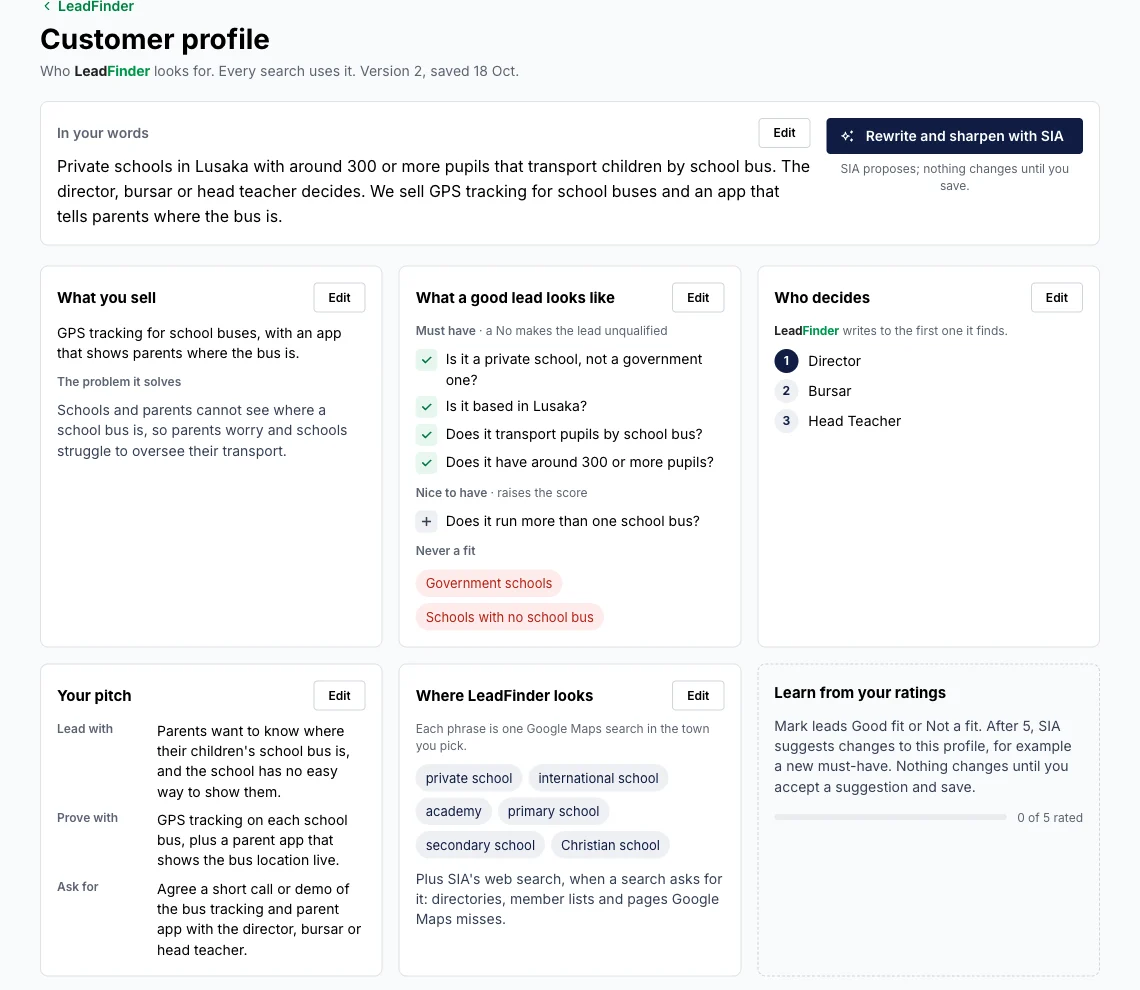Click the Nice to have label
The width and height of the screenshot is (1140, 990).
point(451,493)
